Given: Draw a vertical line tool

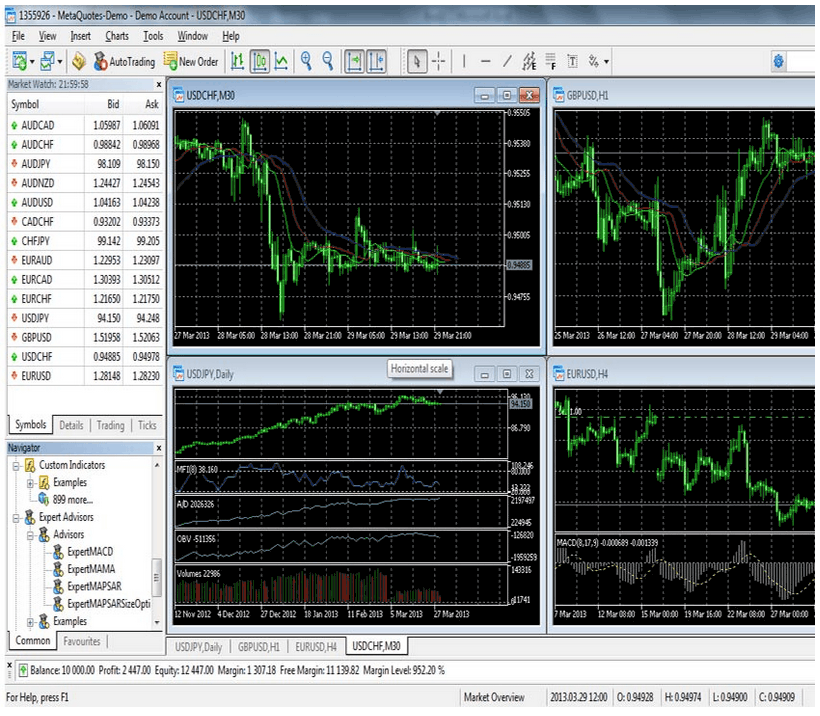Looking at the screenshot, I should 464,62.
